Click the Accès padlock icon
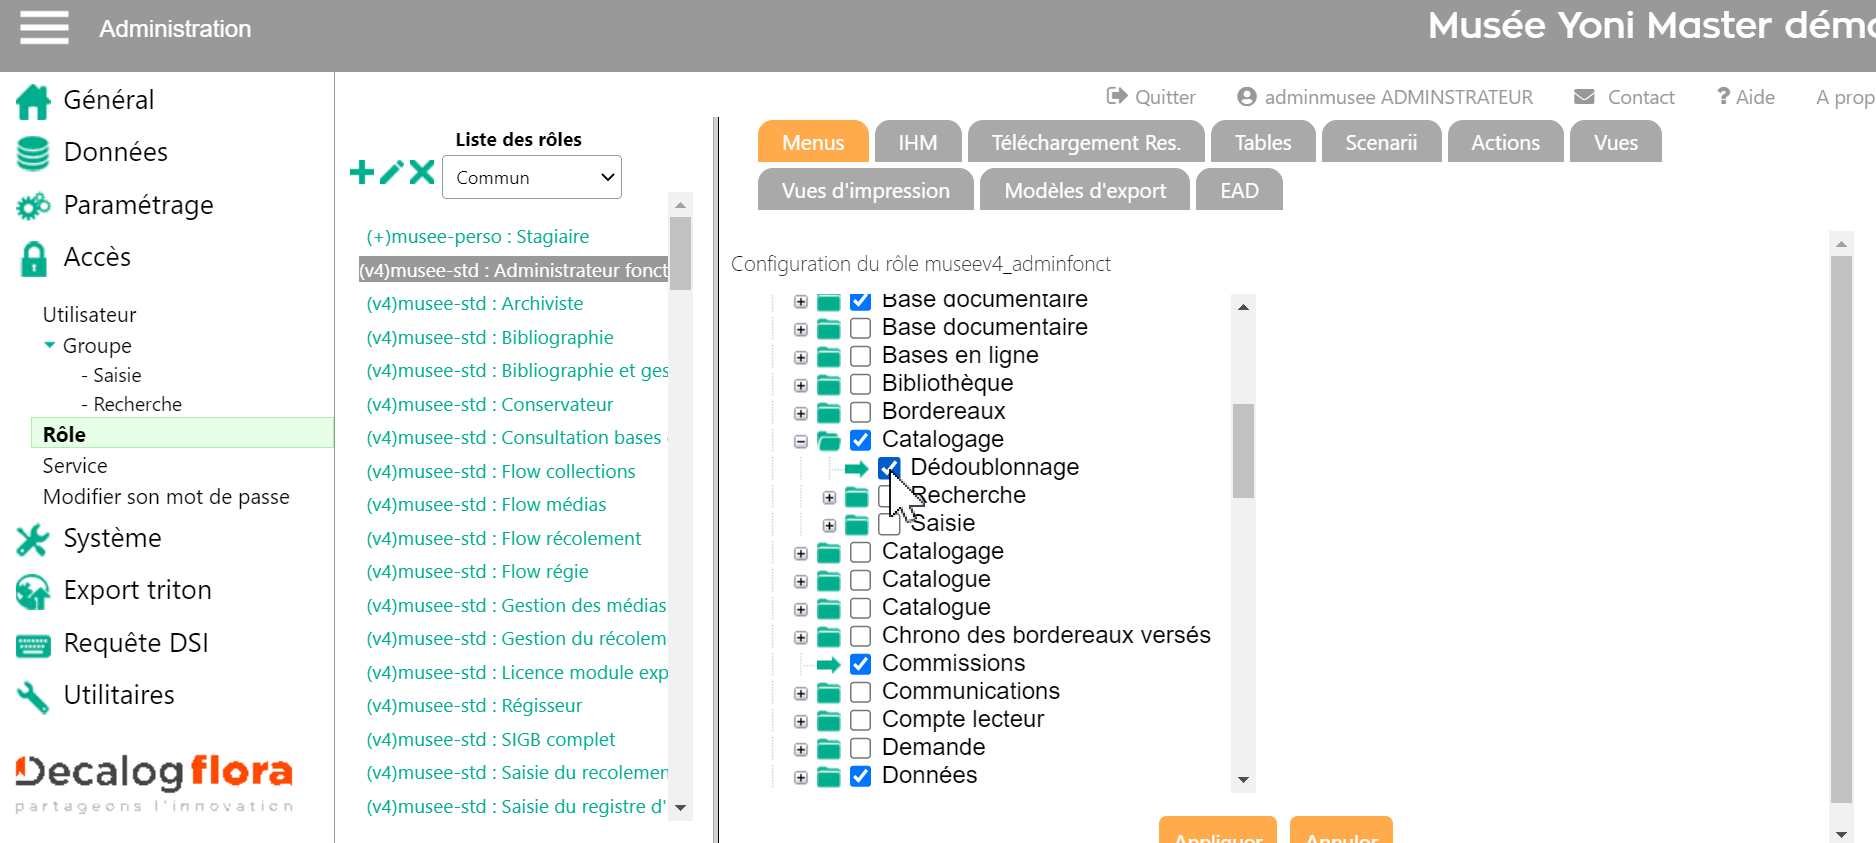 [x=33, y=258]
